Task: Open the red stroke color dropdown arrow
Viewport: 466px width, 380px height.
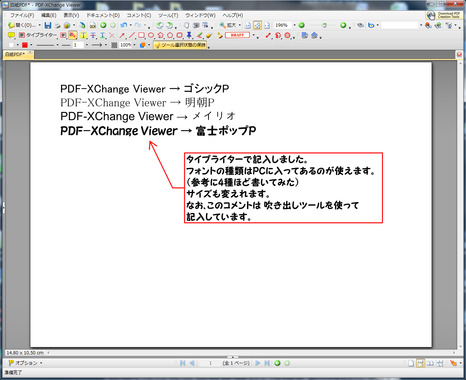Action: point(31,45)
